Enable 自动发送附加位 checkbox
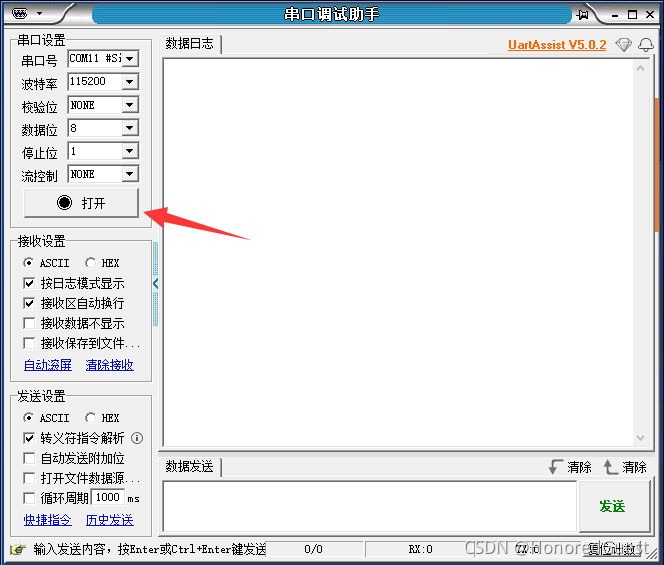Viewport: 664px width, 565px height. [x=29, y=458]
